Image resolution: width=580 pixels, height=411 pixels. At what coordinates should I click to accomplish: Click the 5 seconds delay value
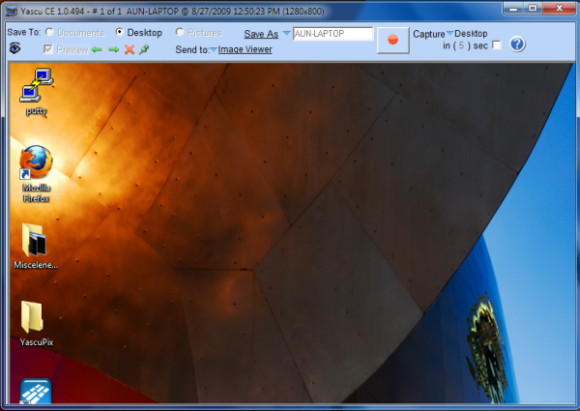click(461, 46)
